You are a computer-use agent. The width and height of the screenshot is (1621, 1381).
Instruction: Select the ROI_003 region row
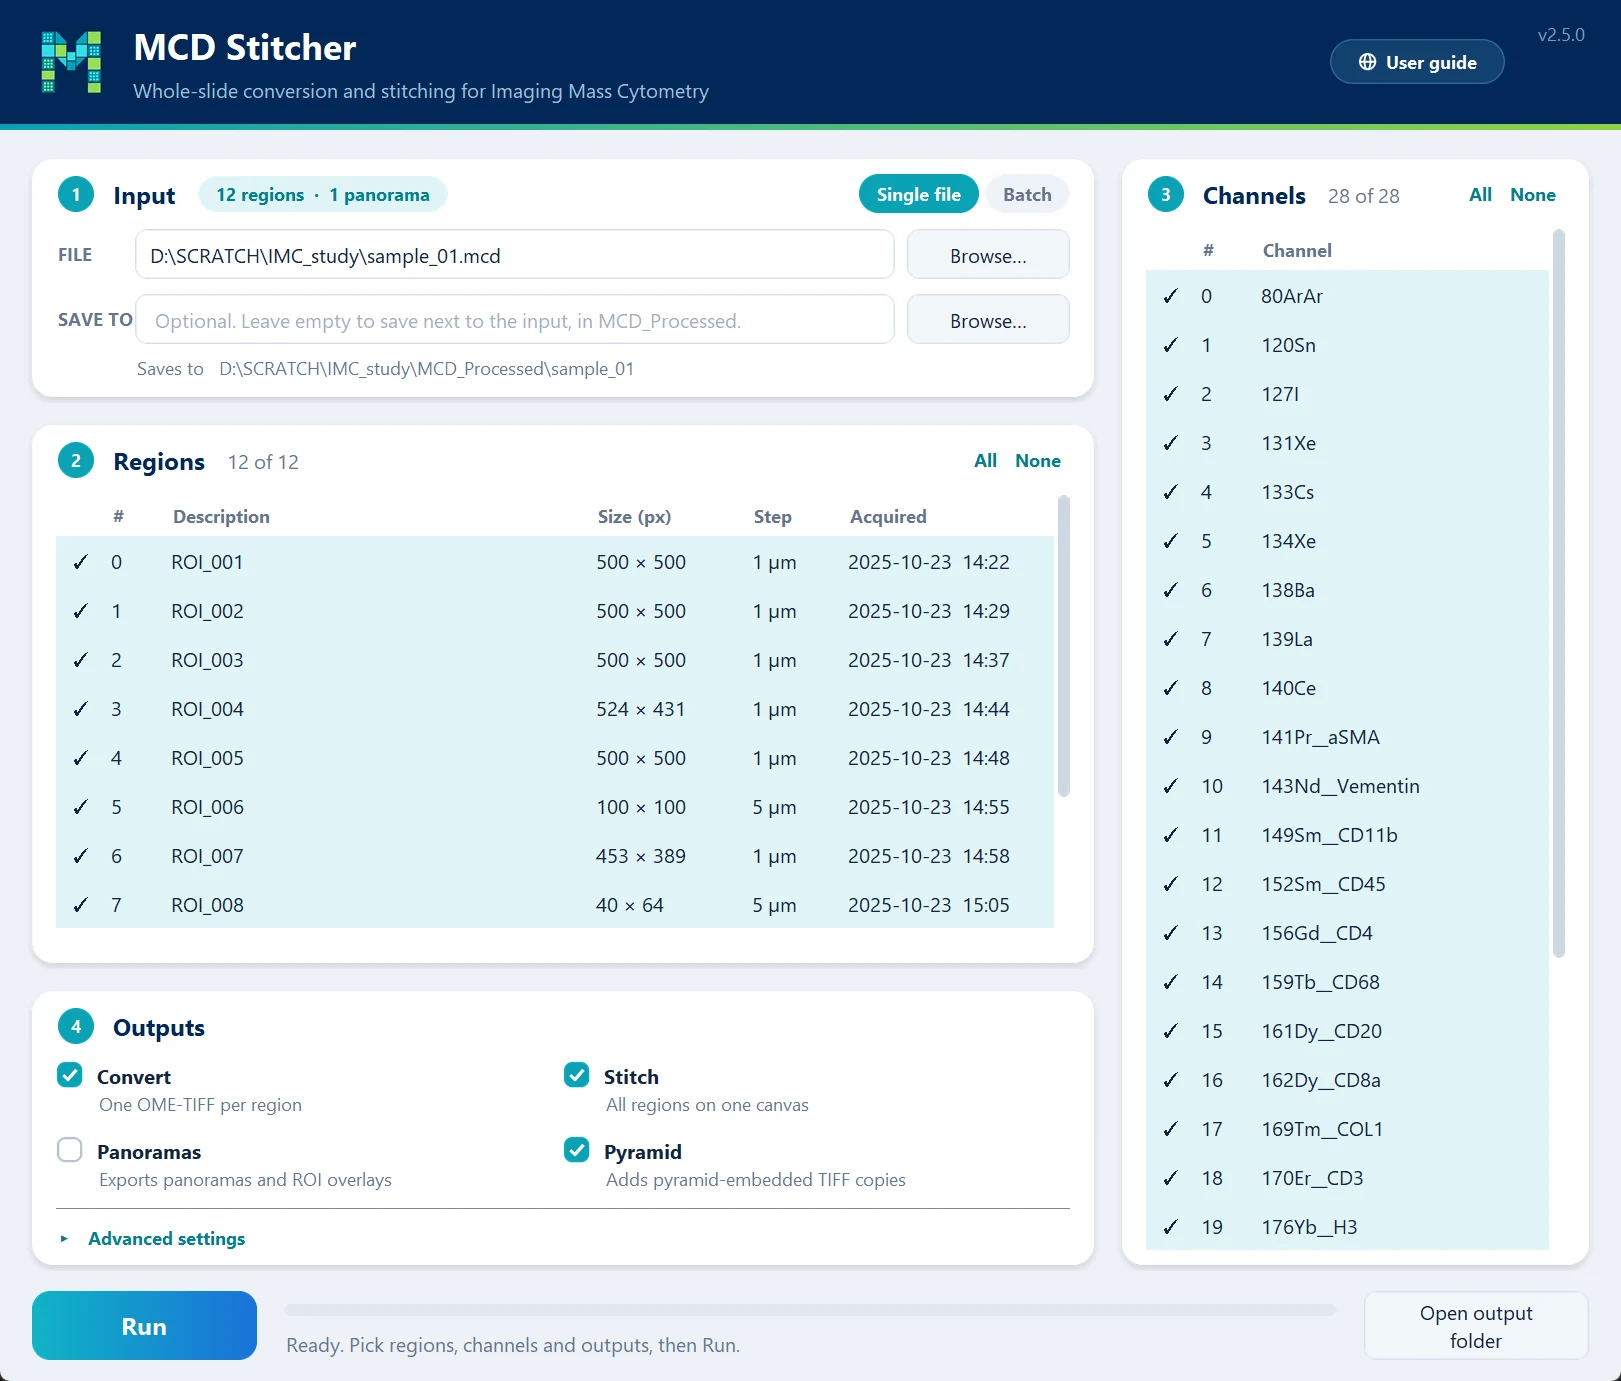tap(555, 660)
